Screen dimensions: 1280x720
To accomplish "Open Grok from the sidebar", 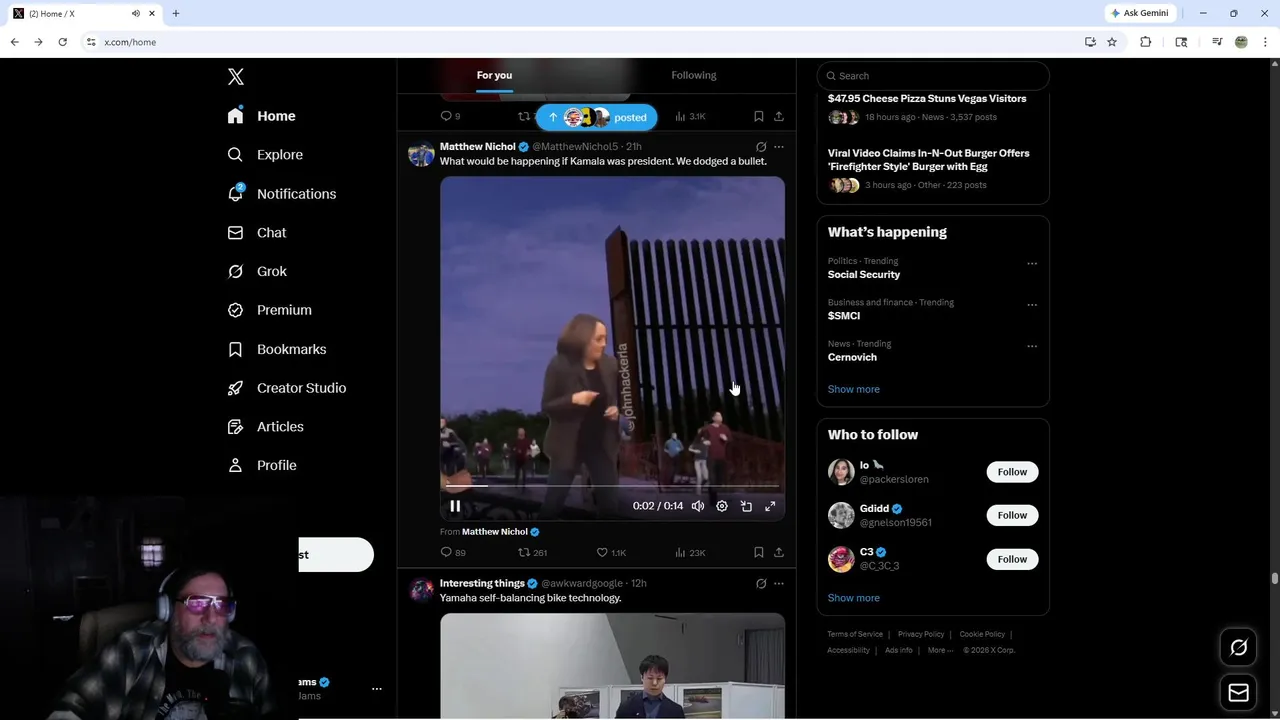I will click(257, 271).
